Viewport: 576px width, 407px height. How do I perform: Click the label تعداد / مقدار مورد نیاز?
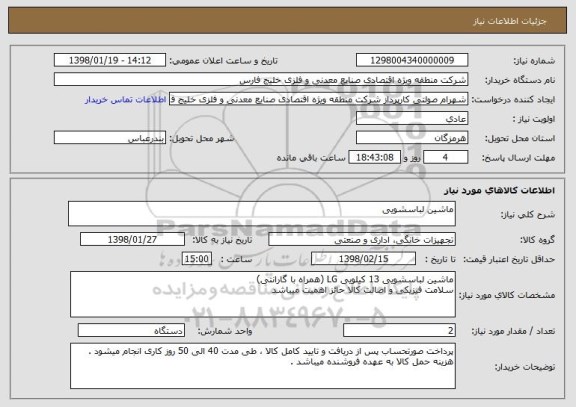(x=513, y=331)
